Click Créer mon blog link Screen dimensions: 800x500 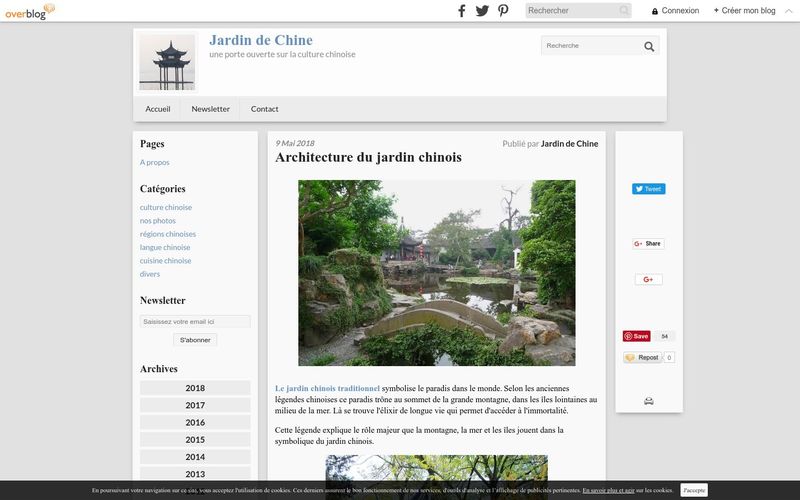pos(744,11)
